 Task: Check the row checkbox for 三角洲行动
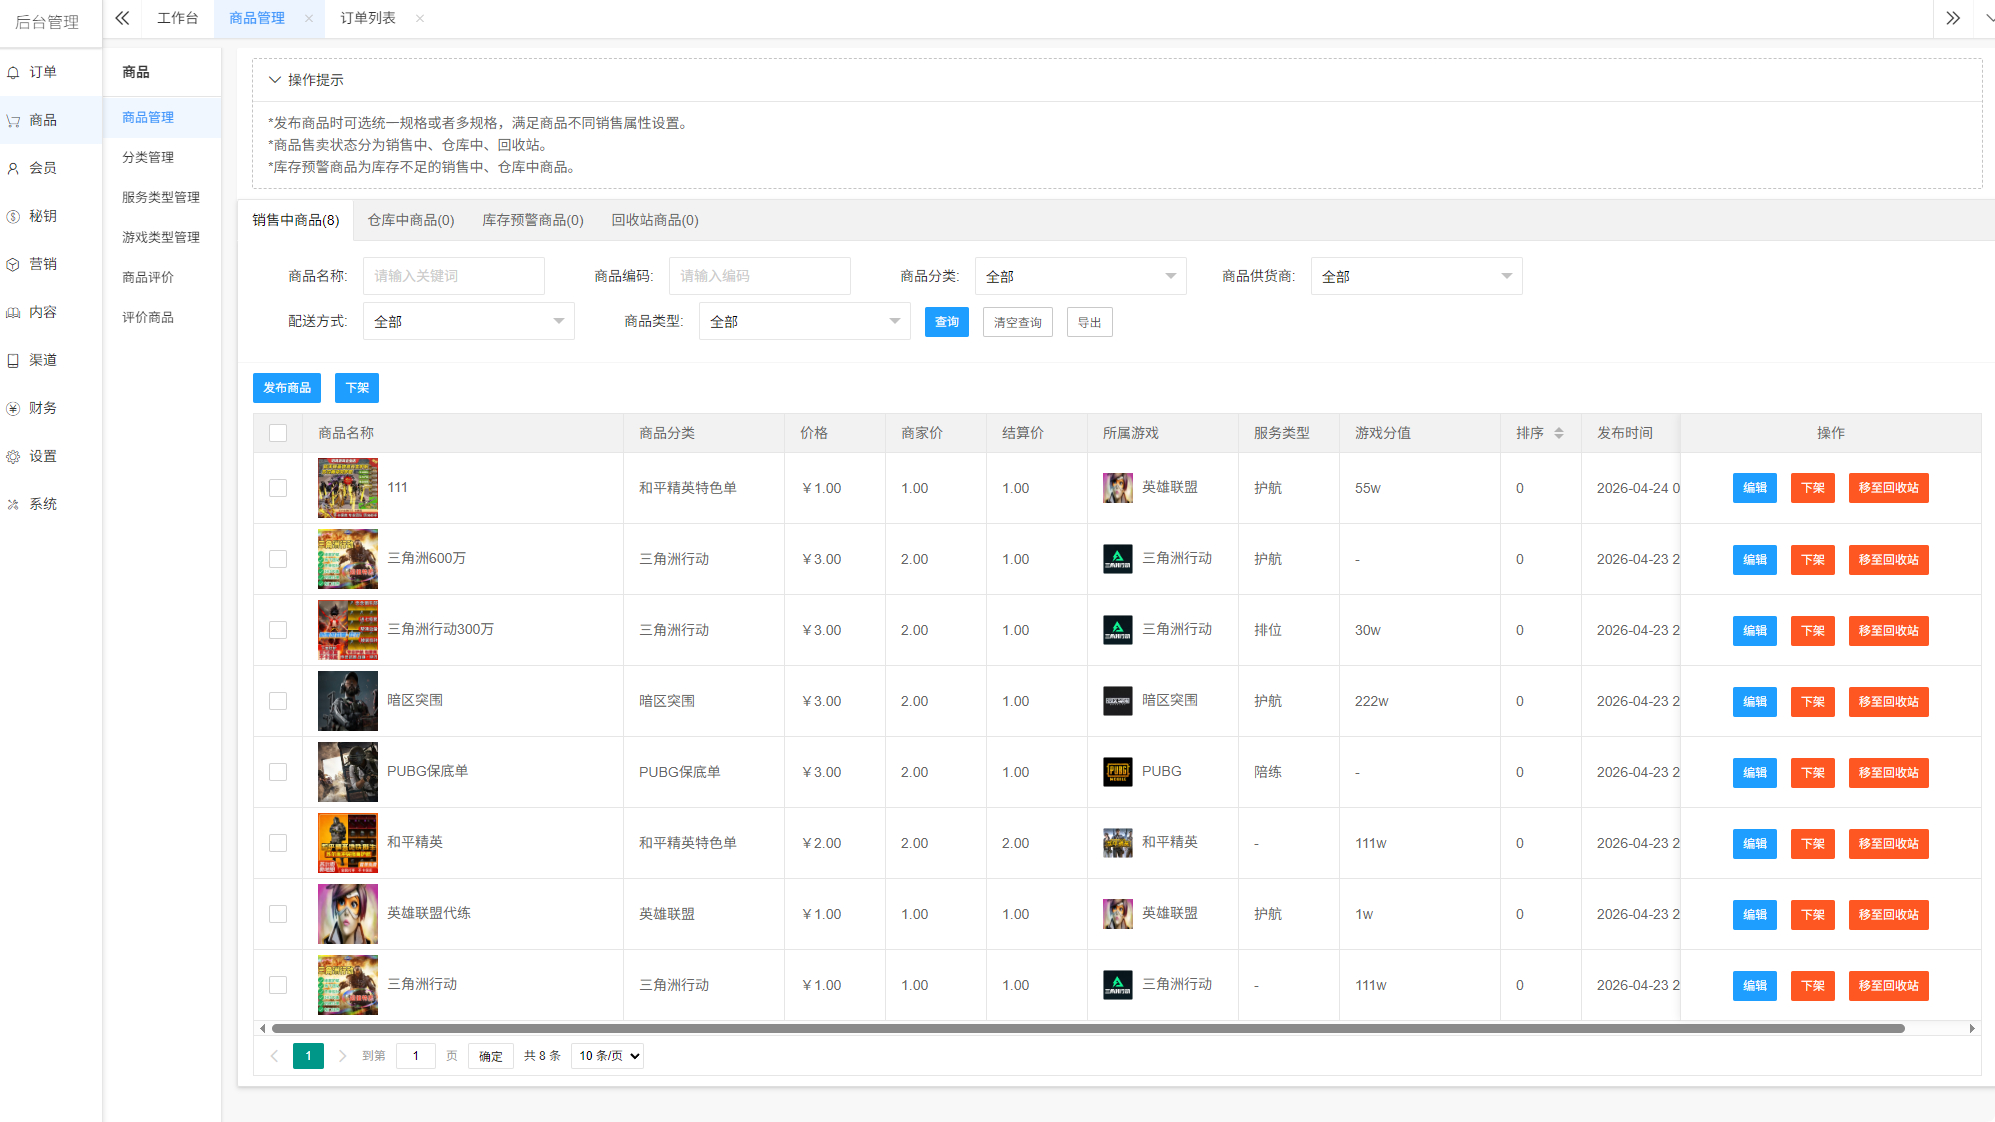(278, 985)
